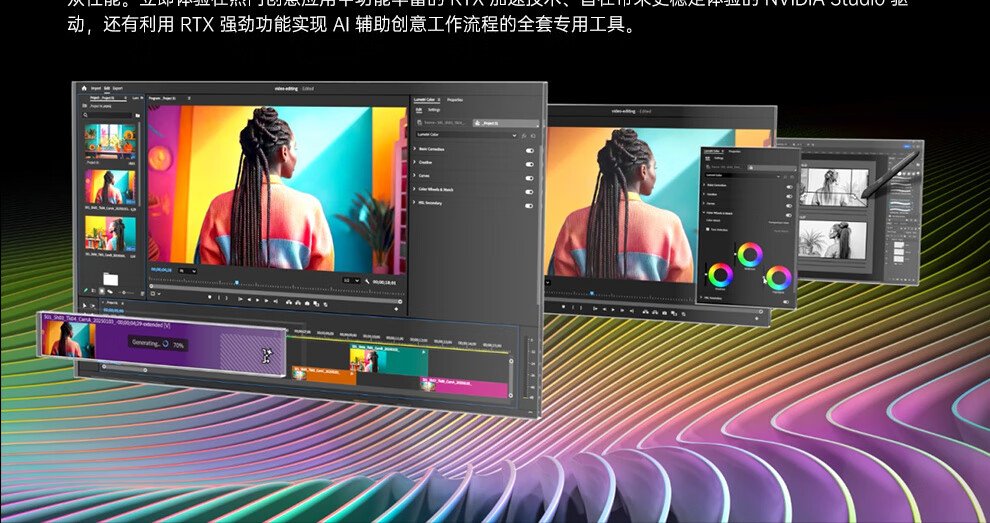The image size is (990, 523).
Task: Disable the Creative section toggle
Action: [529, 163]
